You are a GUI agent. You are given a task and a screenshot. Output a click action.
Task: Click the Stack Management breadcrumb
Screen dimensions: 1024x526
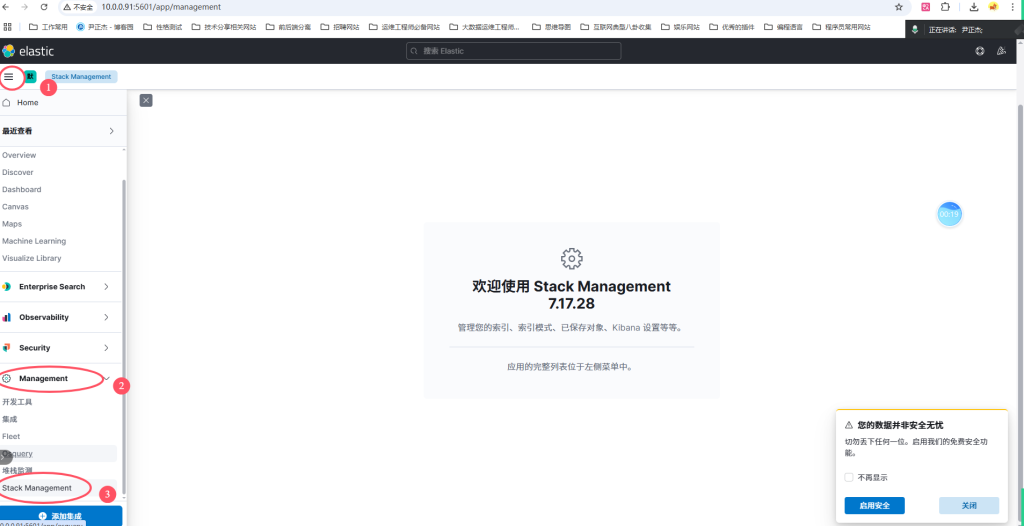pos(81,76)
